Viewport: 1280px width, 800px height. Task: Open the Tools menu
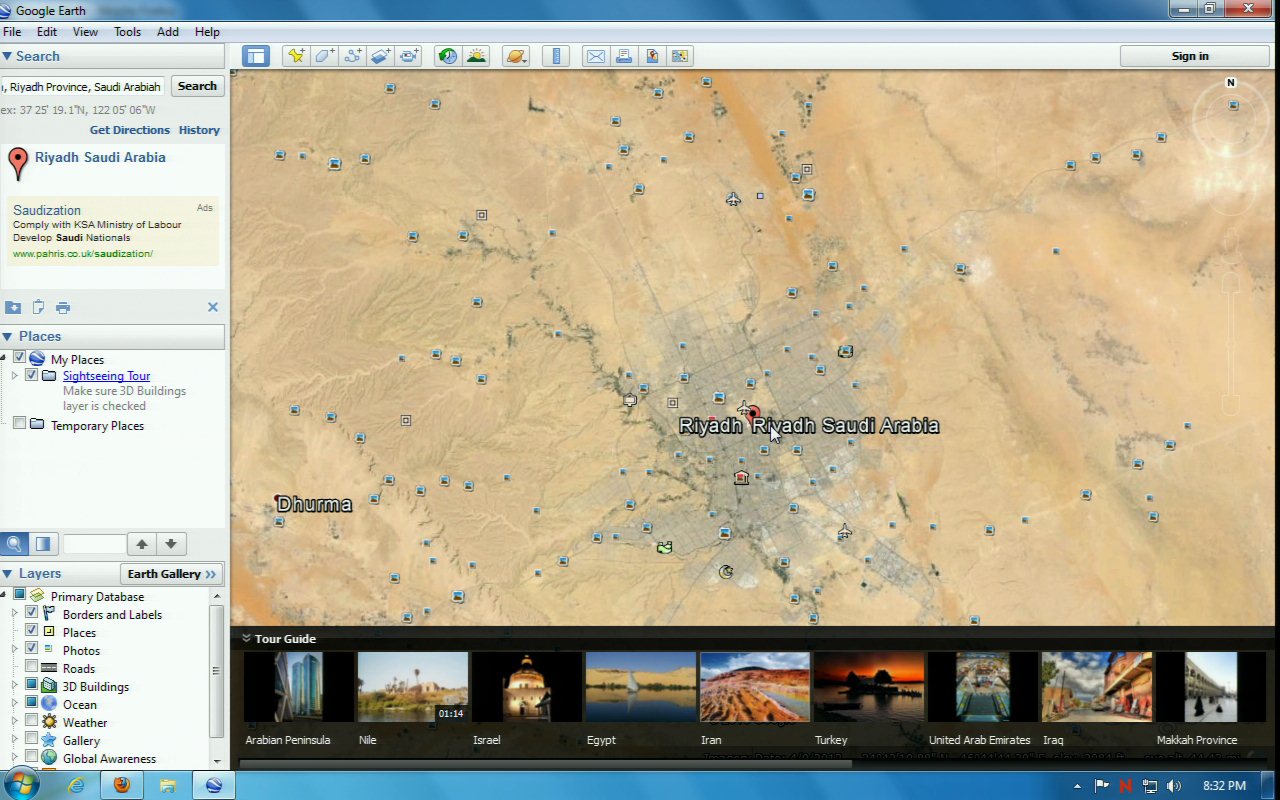pos(127,32)
